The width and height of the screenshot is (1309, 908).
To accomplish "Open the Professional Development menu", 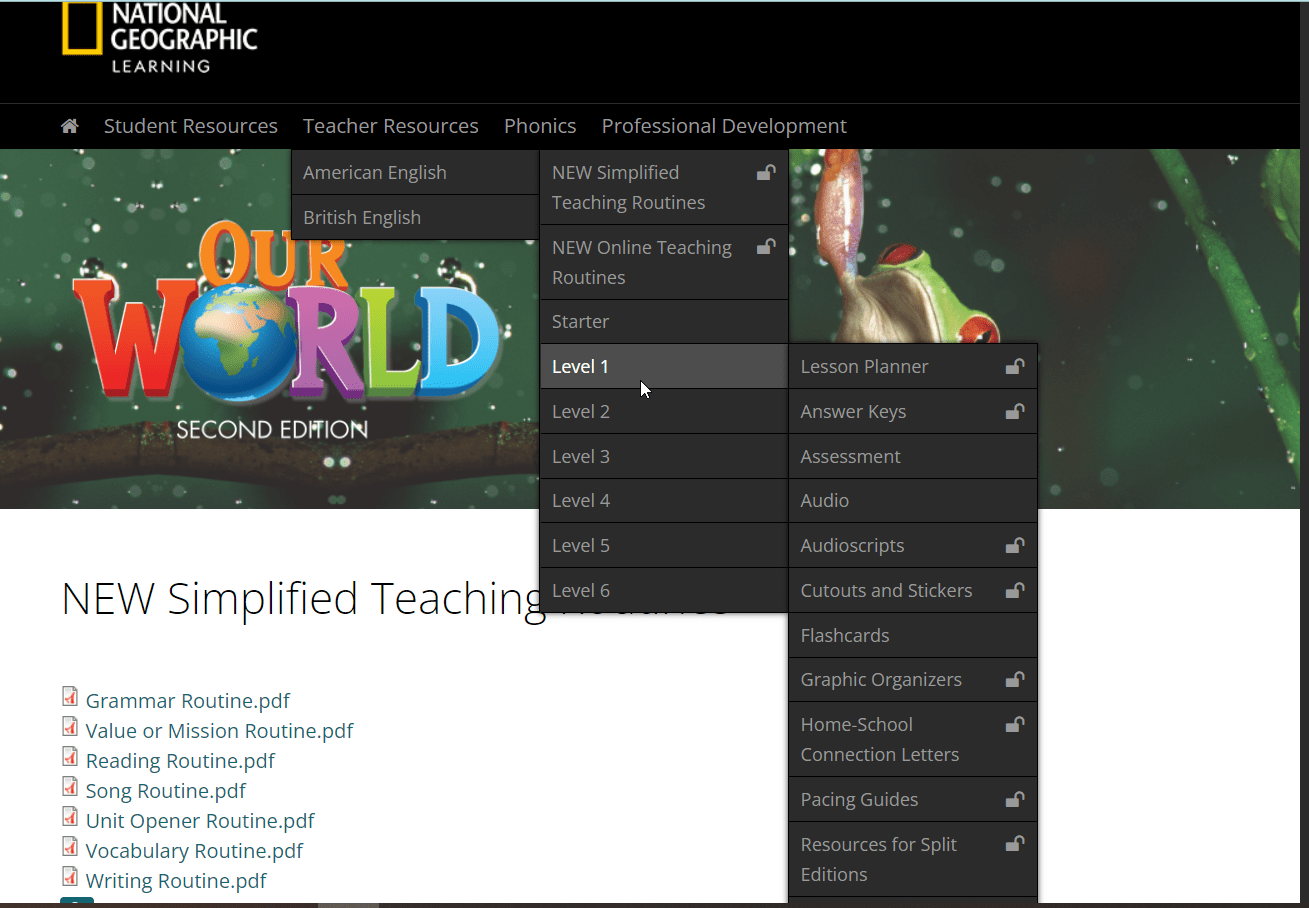I will (x=723, y=126).
